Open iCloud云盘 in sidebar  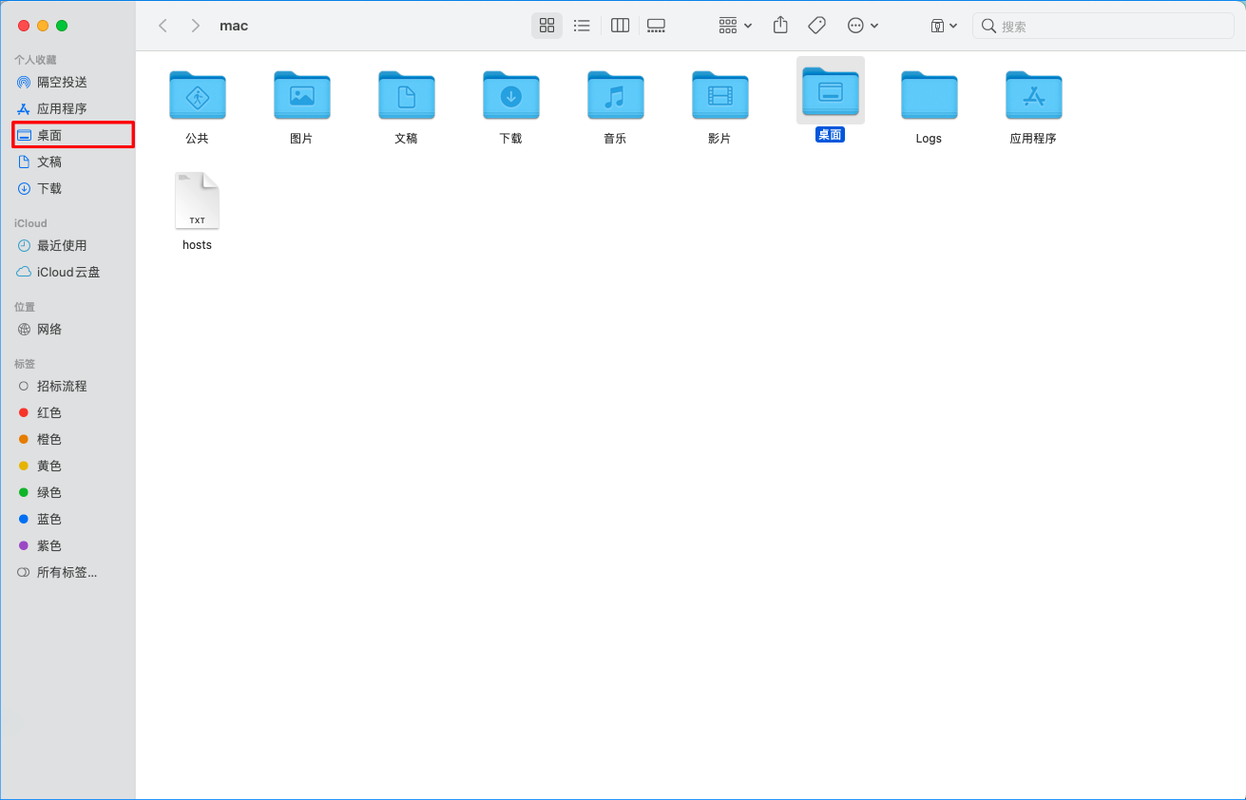point(68,272)
